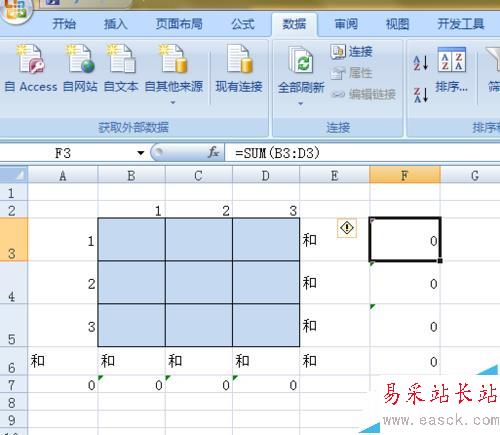500x435 pixels.
Task: Open the custom Sort dialog icon
Action: pos(452,60)
